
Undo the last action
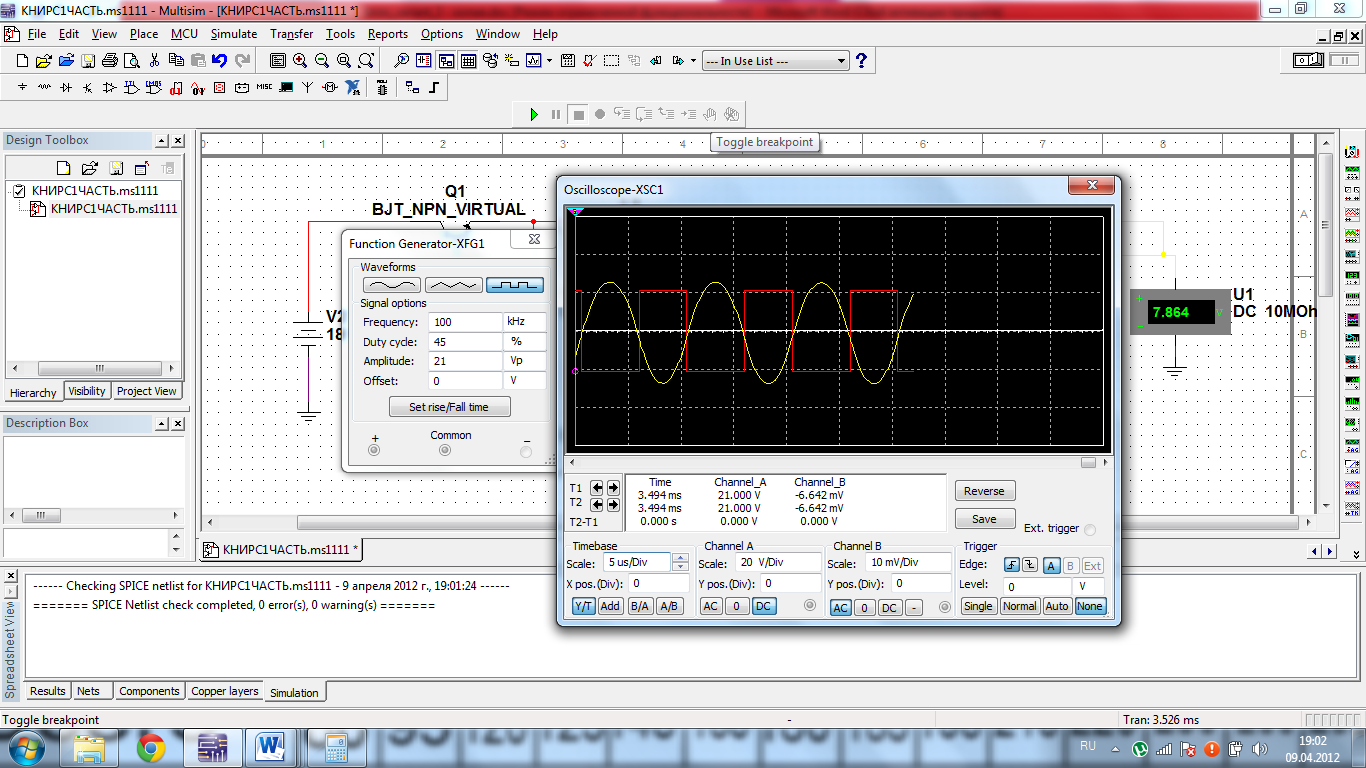(x=219, y=61)
